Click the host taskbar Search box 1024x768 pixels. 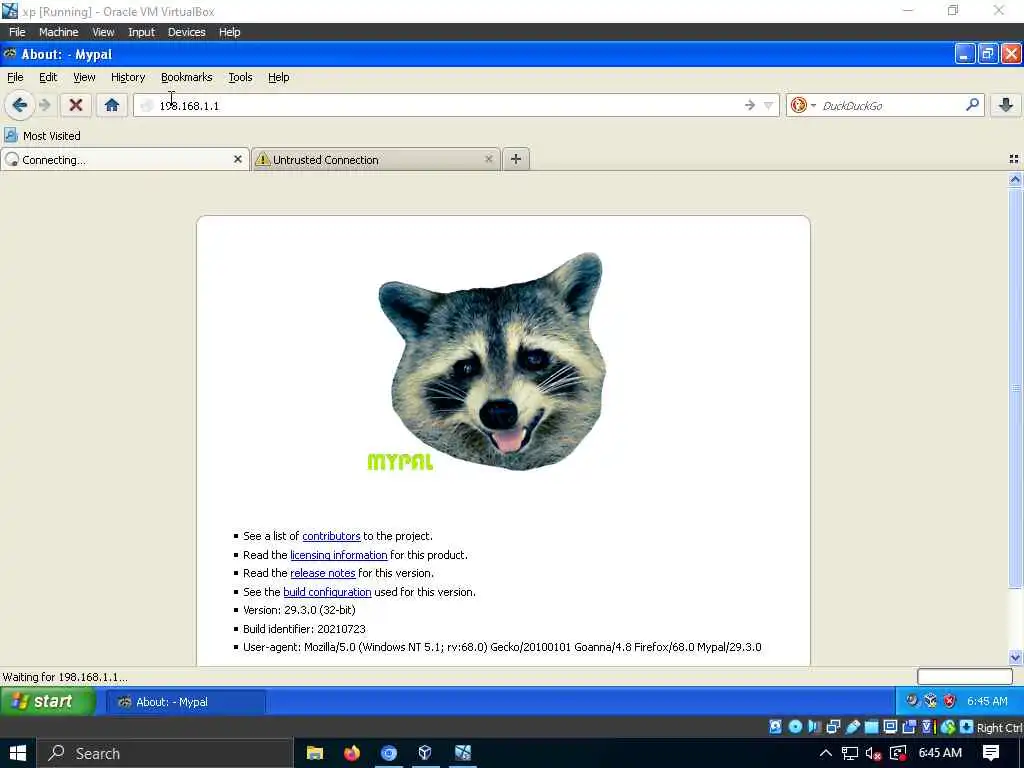(x=165, y=753)
